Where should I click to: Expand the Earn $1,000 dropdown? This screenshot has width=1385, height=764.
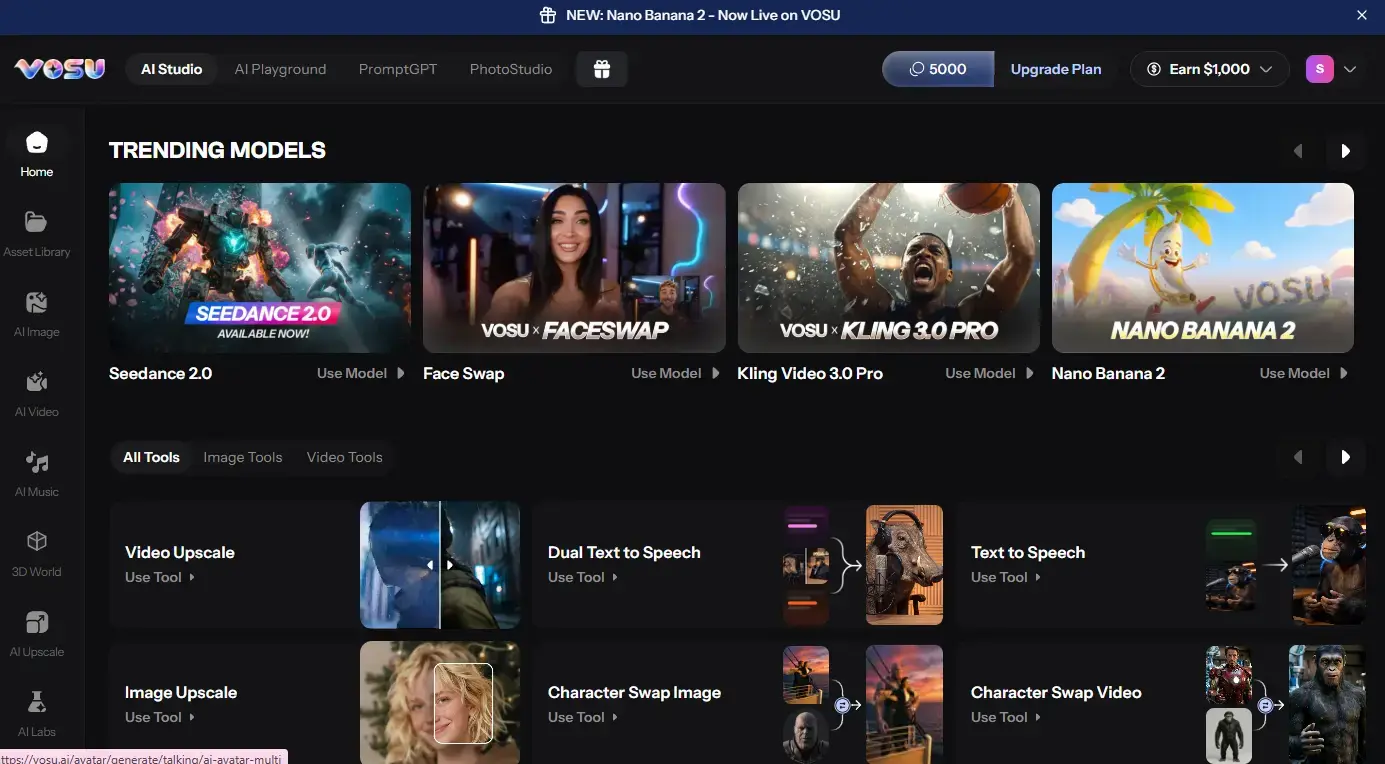tap(1209, 69)
